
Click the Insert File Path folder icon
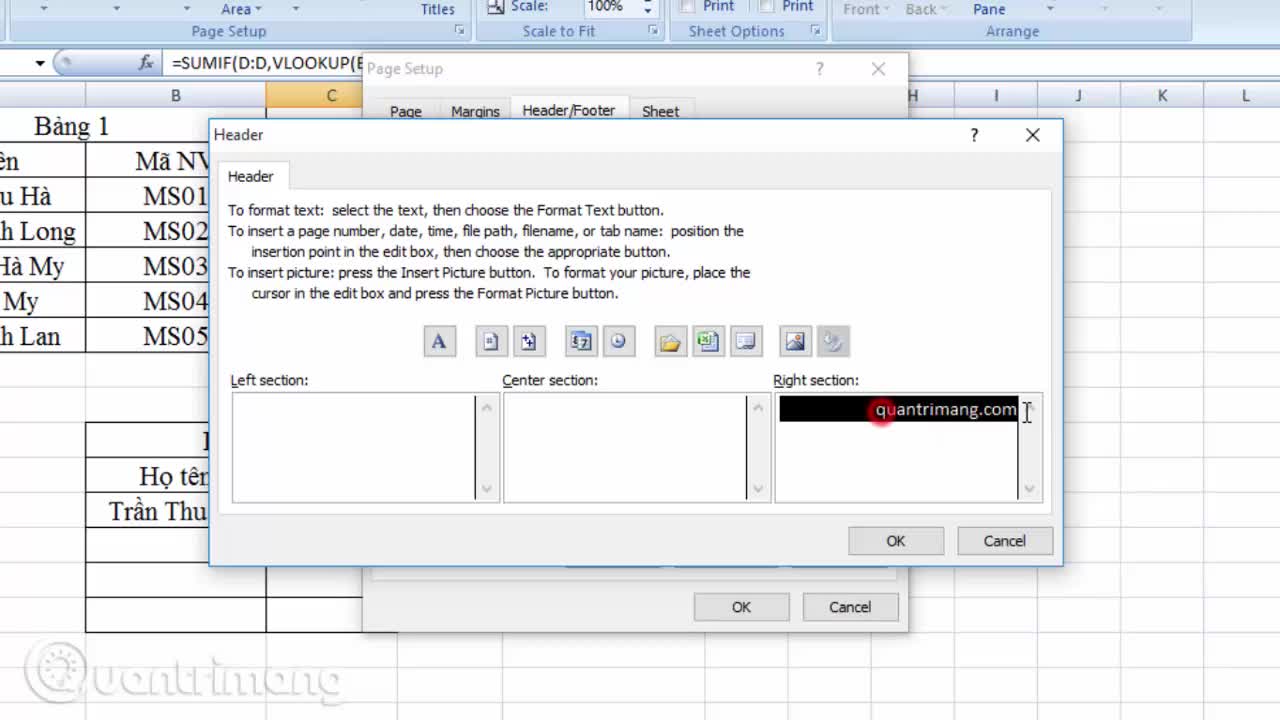670,342
